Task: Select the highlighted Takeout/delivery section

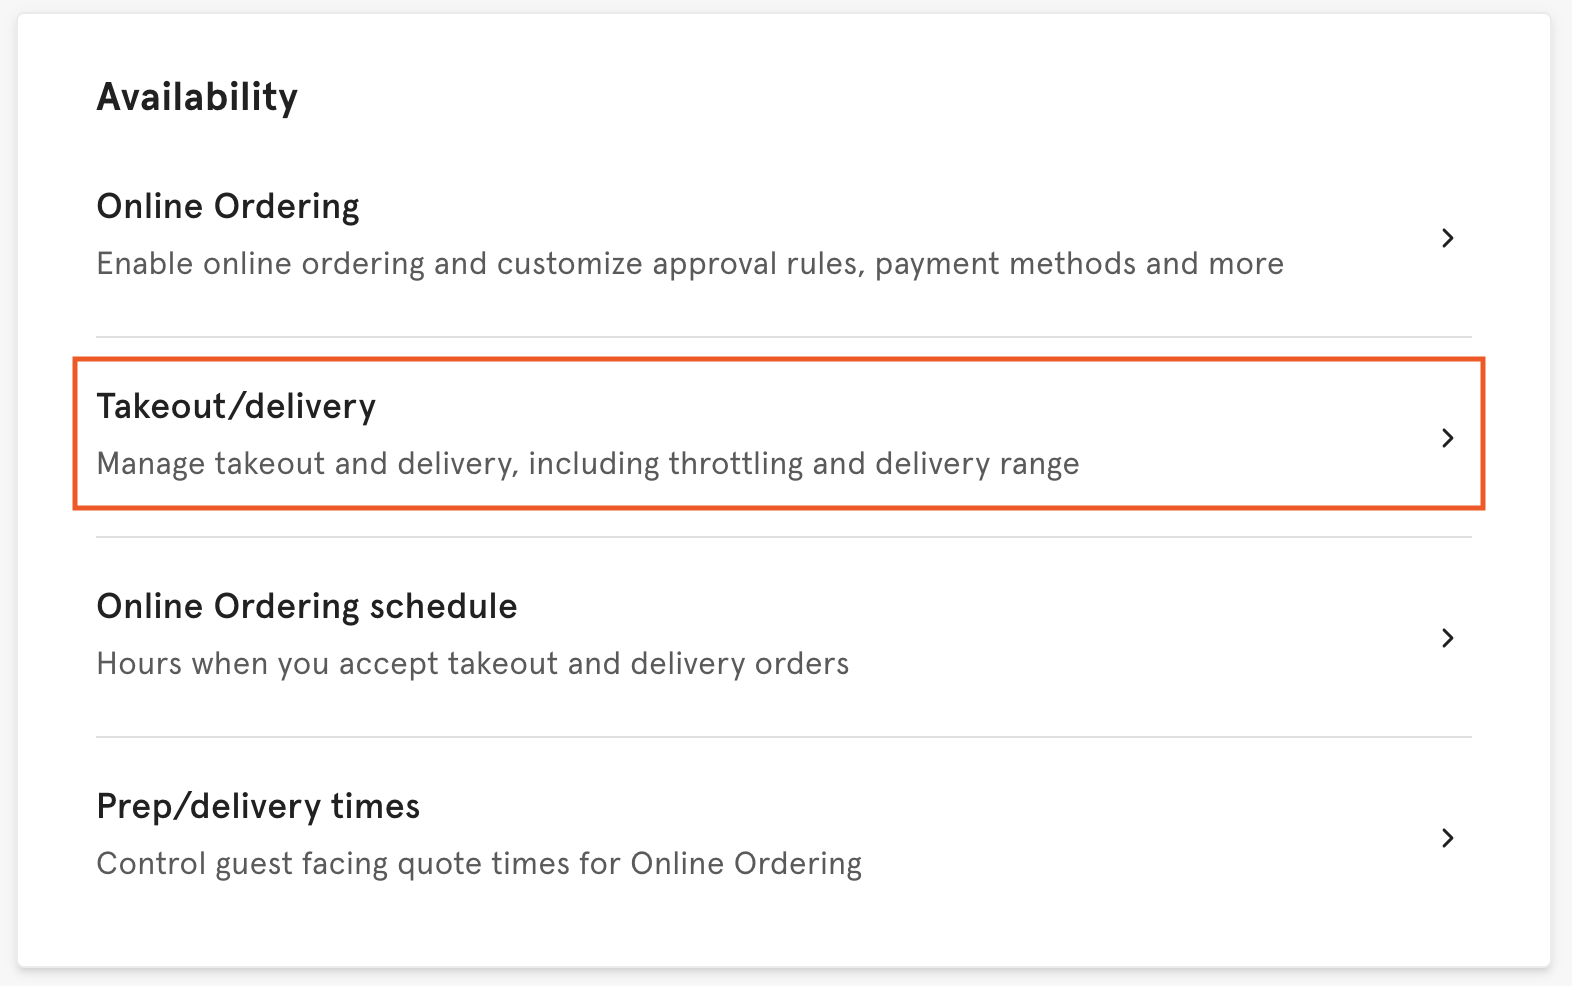Action: pyautogui.click(x=700, y=433)
